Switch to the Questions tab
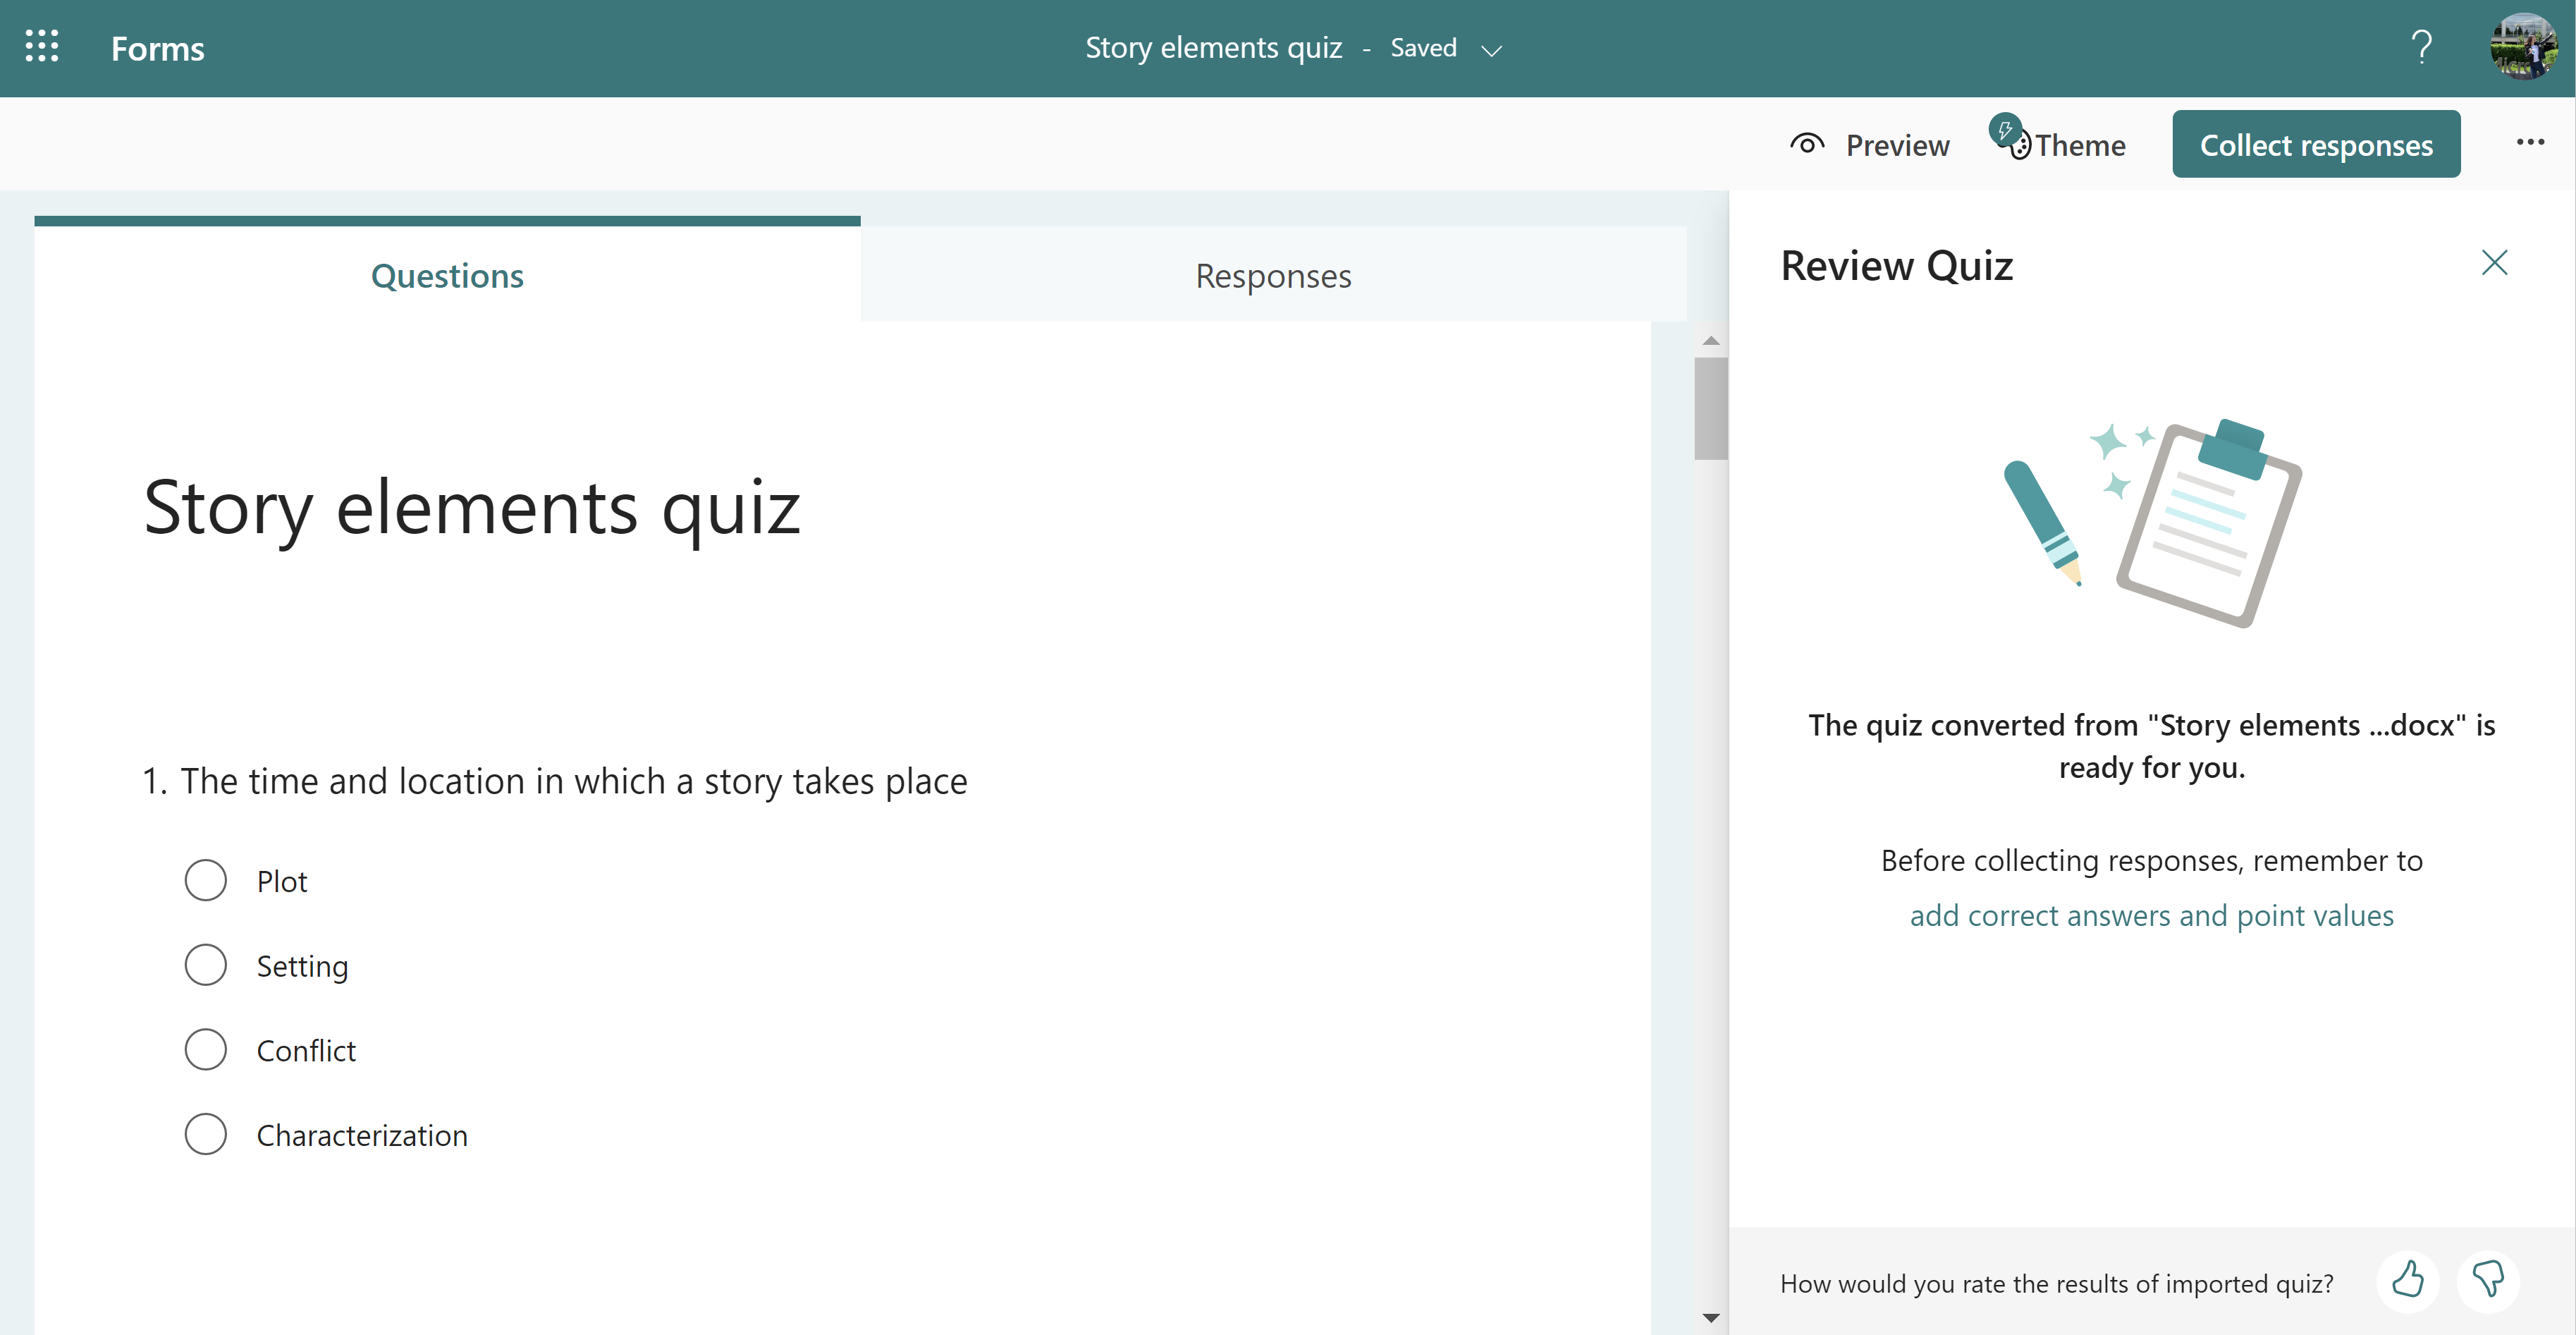The height and width of the screenshot is (1335, 2576). [x=447, y=276]
